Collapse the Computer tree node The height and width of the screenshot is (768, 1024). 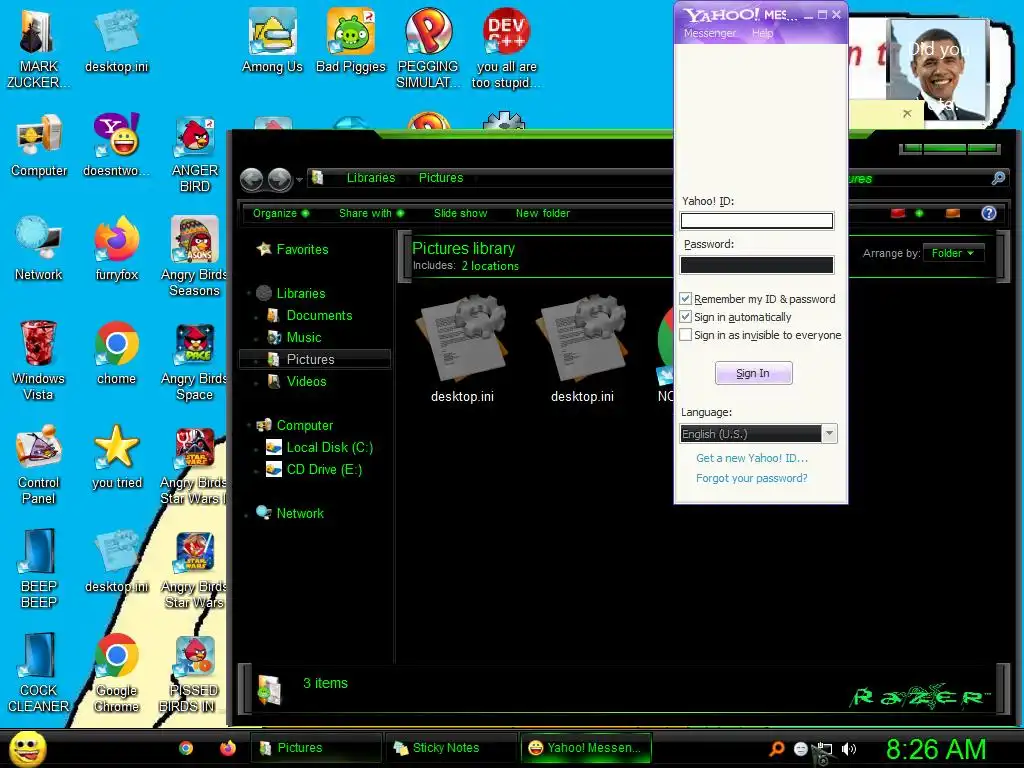pos(249,425)
